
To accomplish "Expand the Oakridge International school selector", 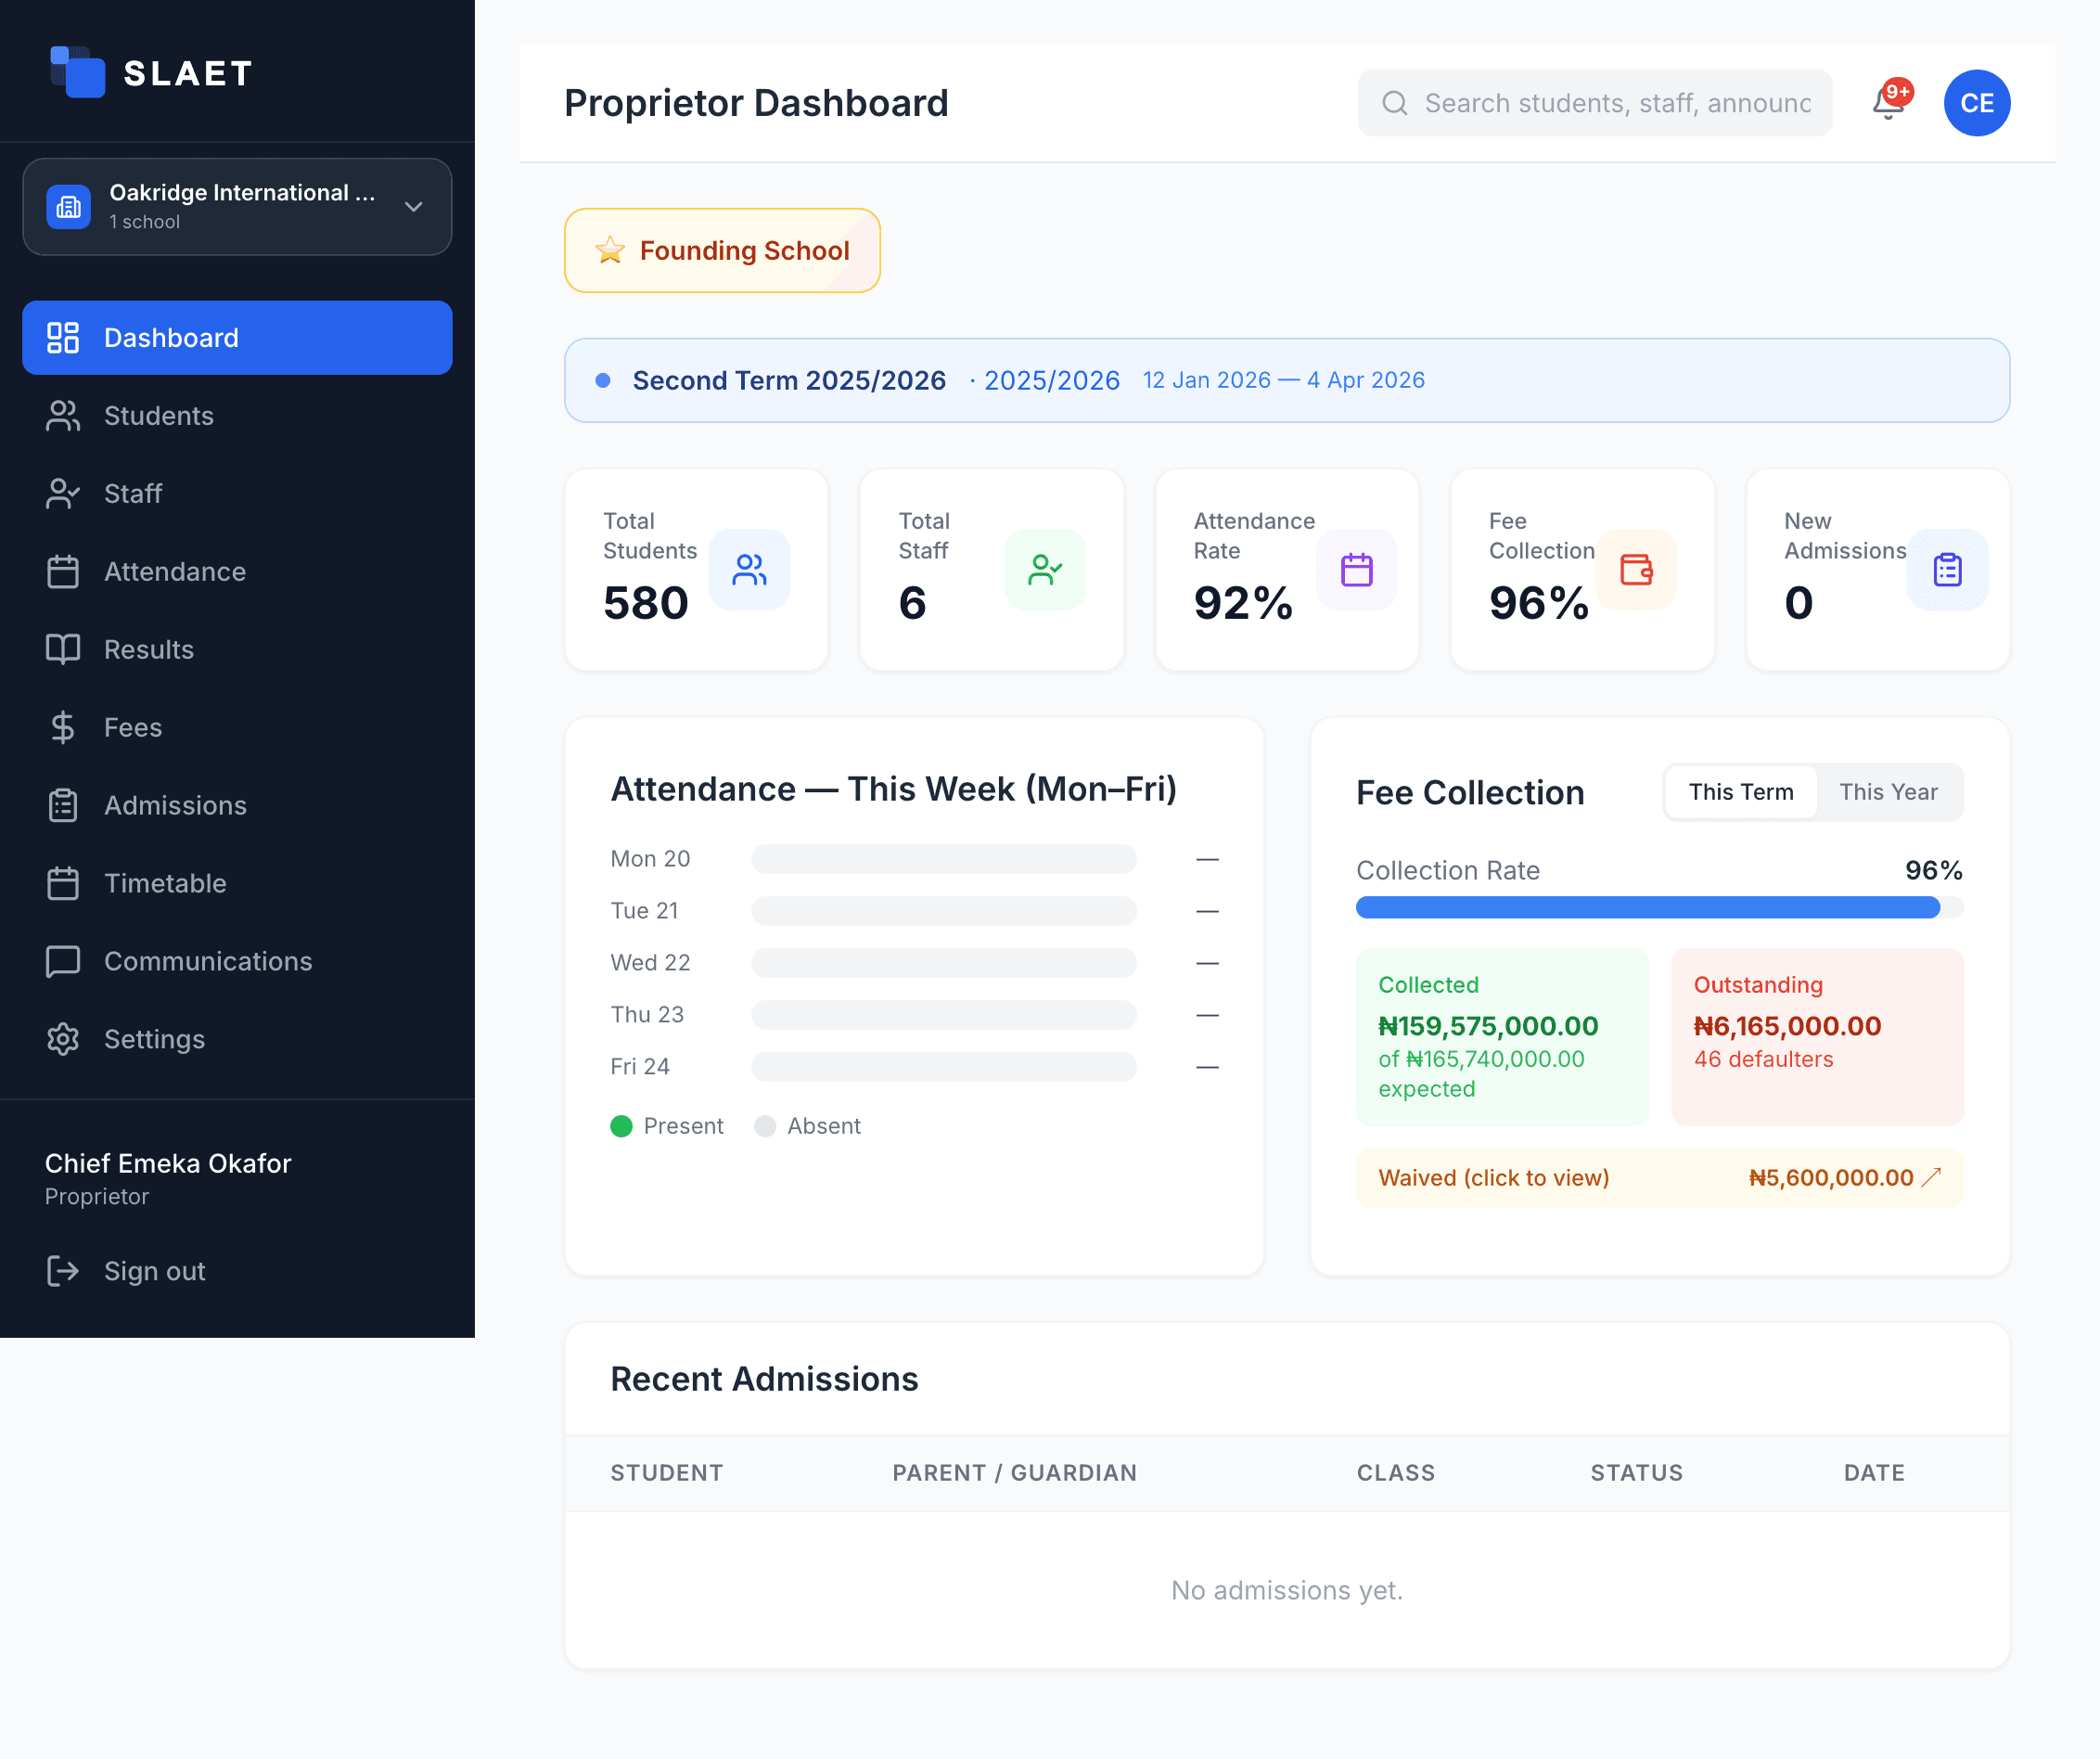I will click(x=237, y=206).
